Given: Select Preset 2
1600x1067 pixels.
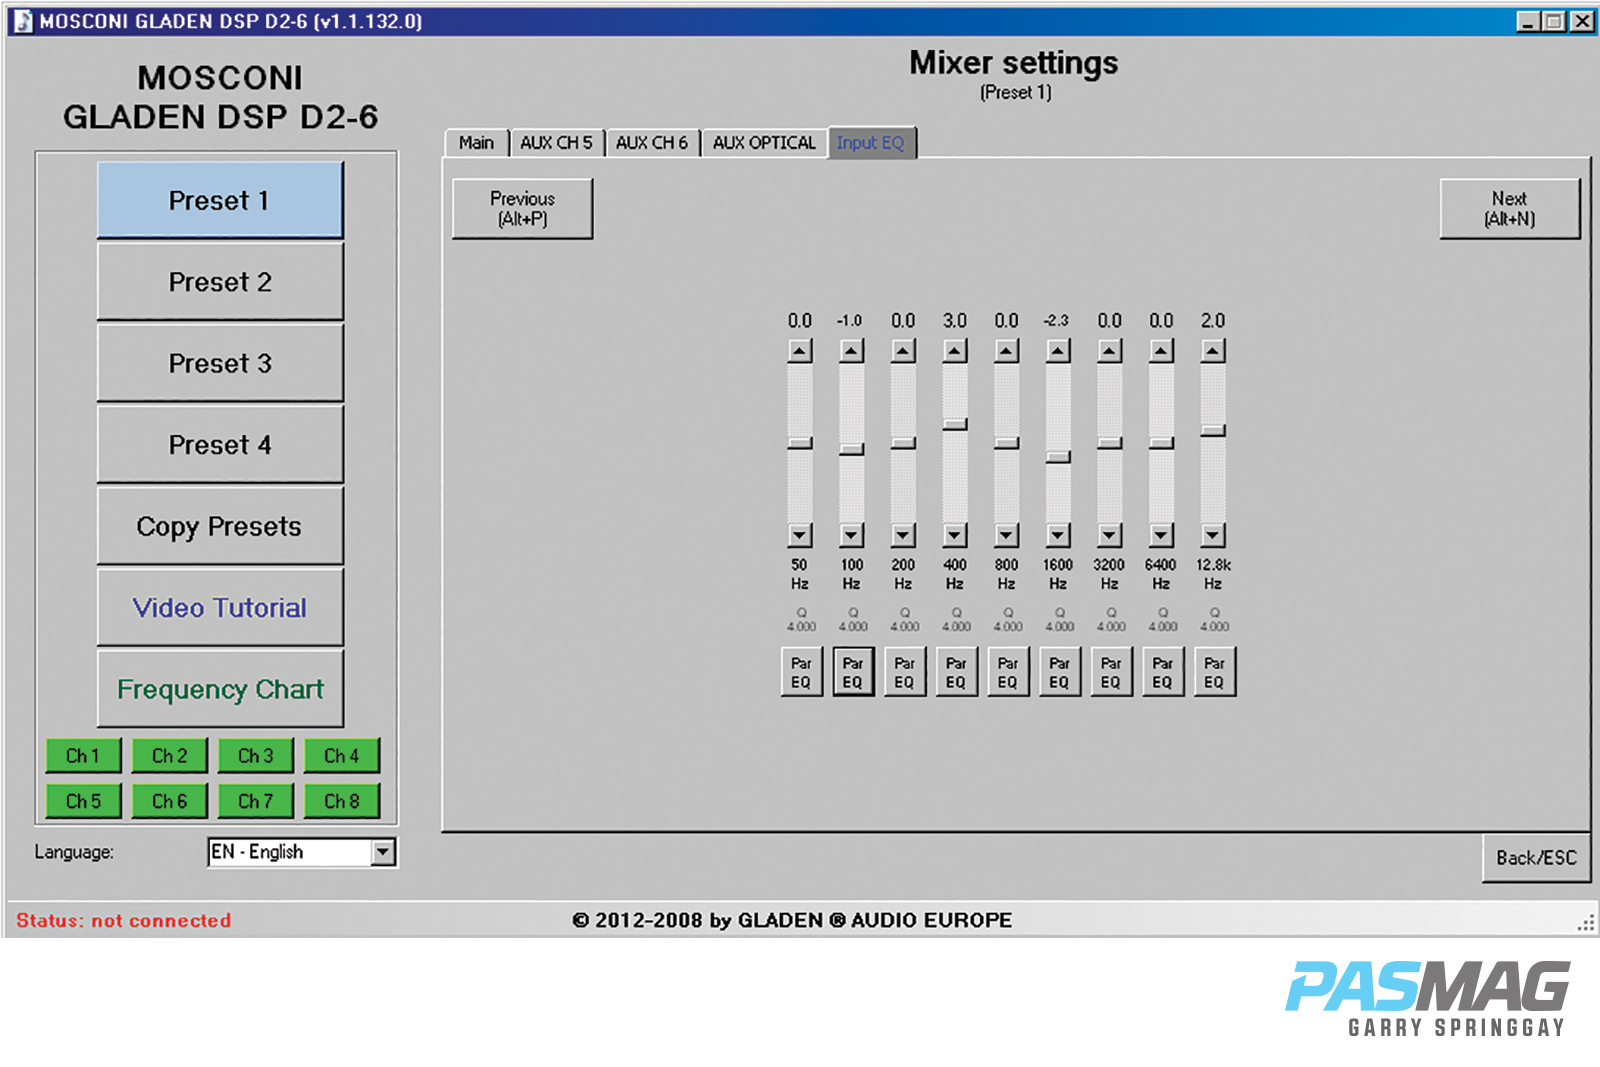Looking at the screenshot, I should (220, 282).
